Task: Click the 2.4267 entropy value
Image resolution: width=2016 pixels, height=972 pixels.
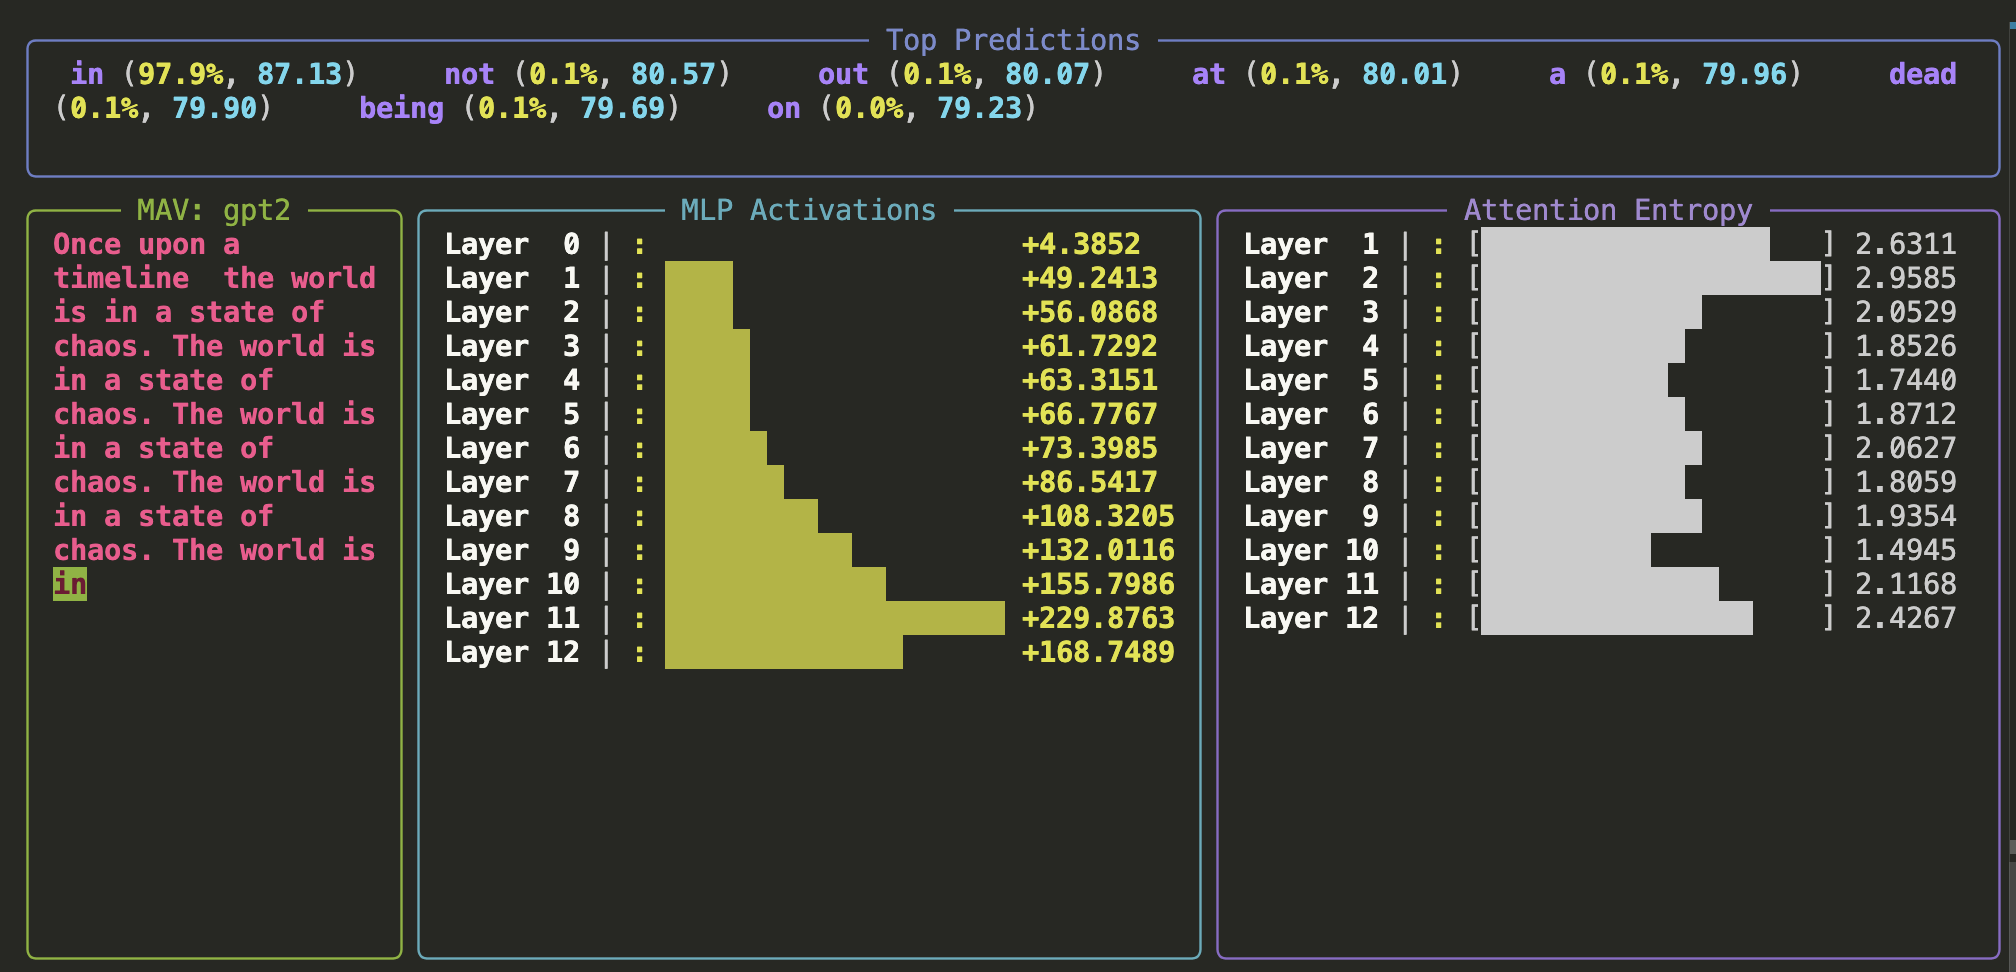Action: click(1906, 618)
